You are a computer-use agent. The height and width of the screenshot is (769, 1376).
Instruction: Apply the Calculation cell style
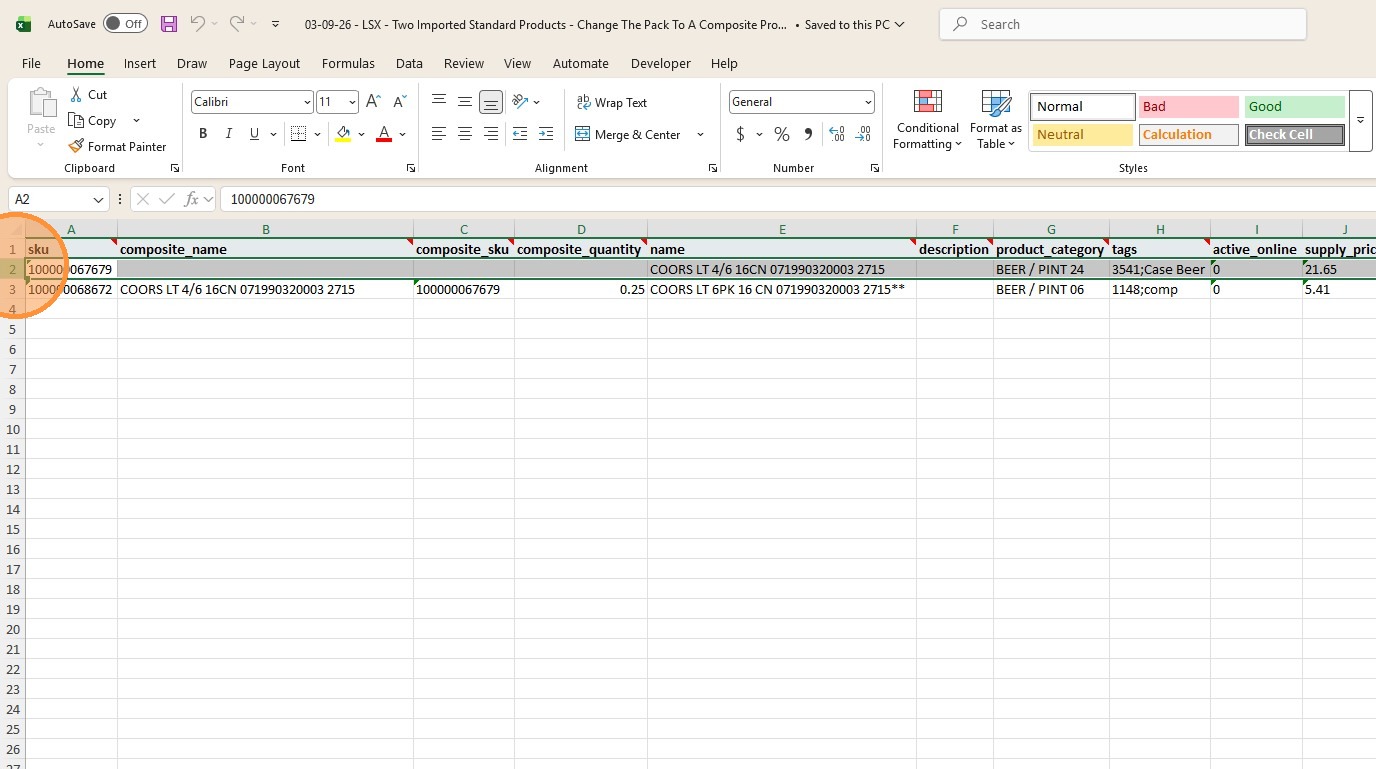coord(1189,134)
